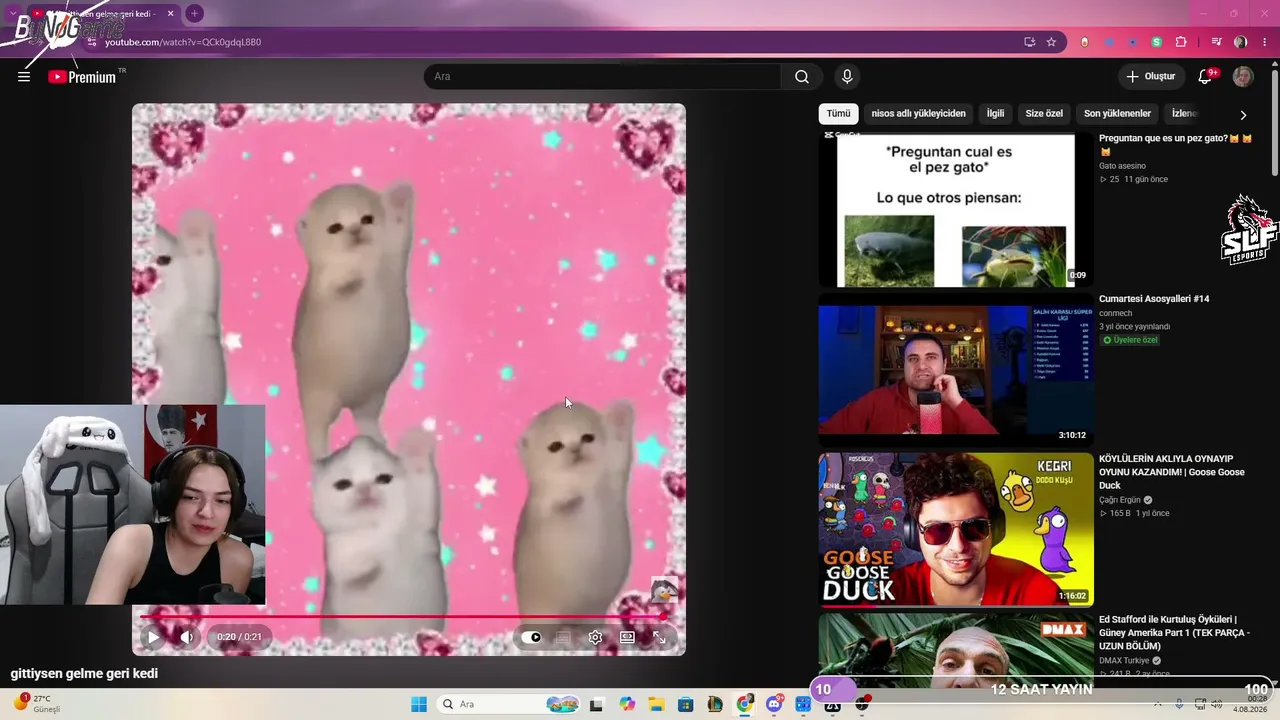Click the address bar URL
Viewport: 1280px width, 720px height.
pos(183,42)
